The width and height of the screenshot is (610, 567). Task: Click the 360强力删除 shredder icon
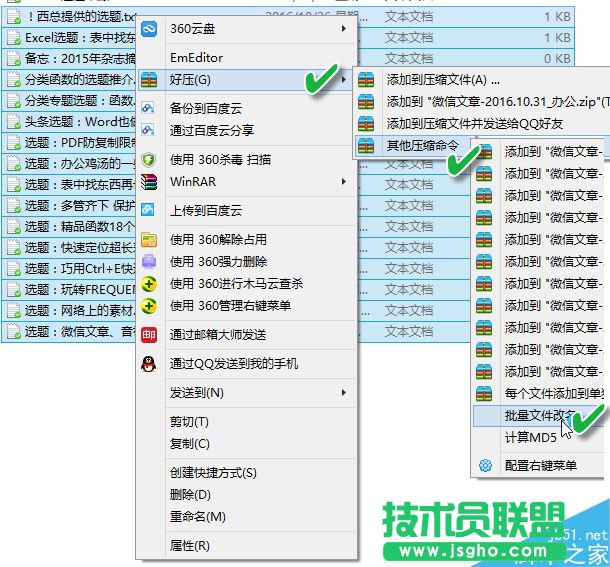(149, 262)
